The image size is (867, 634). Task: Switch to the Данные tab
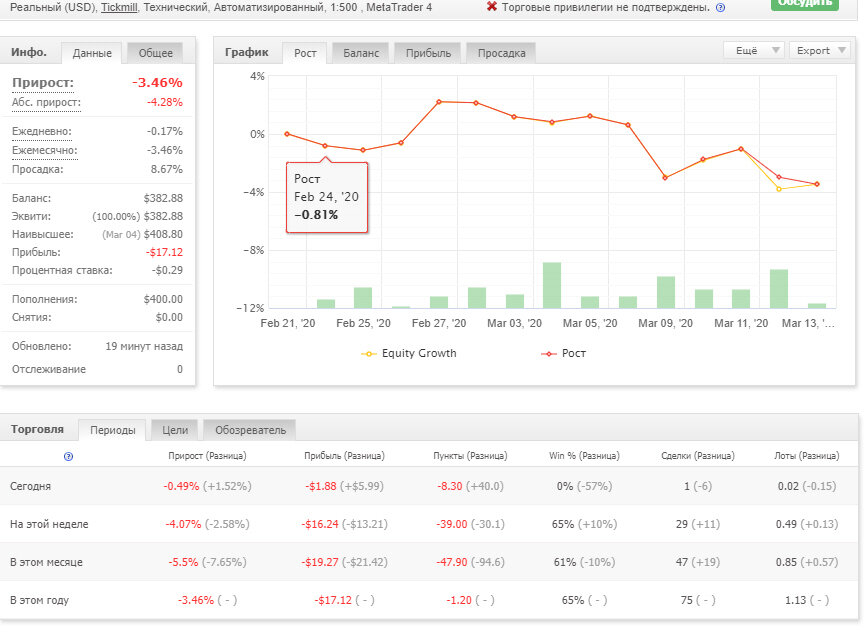click(92, 53)
